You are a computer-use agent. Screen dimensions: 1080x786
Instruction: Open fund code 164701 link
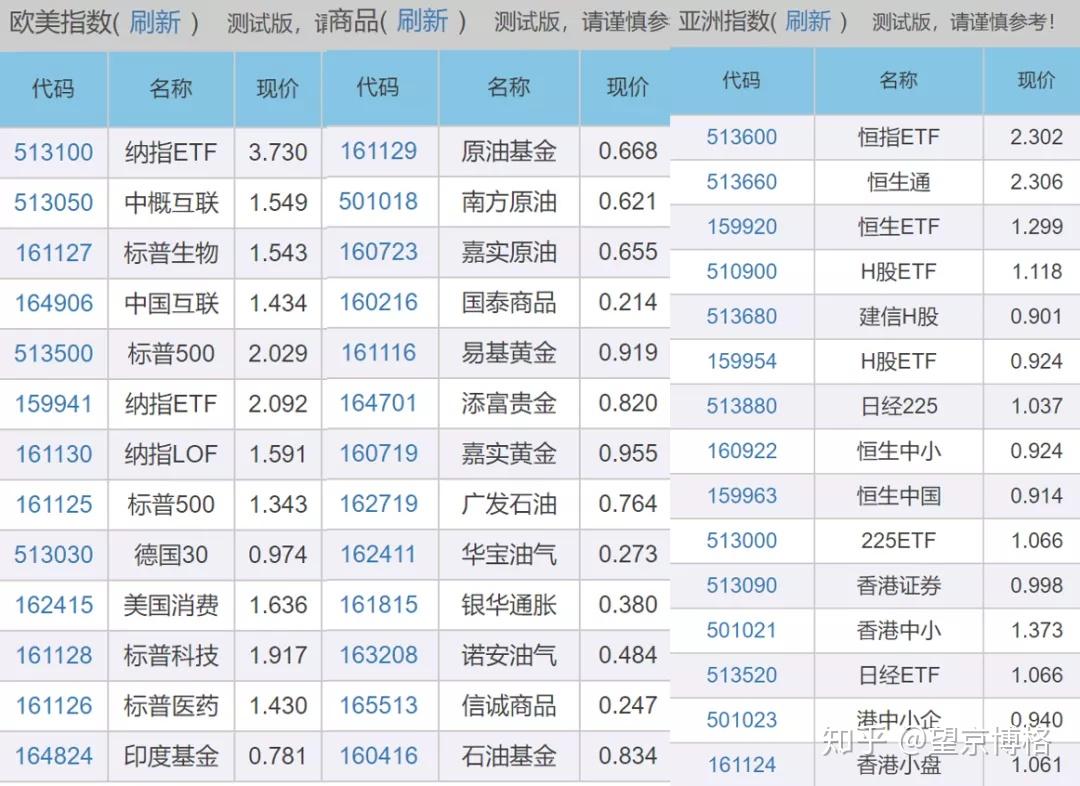coord(379,403)
